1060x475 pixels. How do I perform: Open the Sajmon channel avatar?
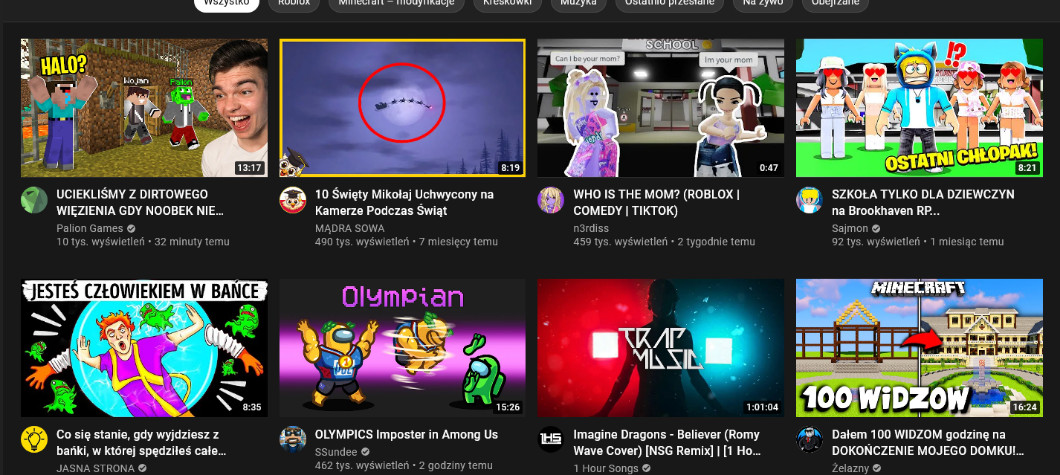[x=808, y=198]
